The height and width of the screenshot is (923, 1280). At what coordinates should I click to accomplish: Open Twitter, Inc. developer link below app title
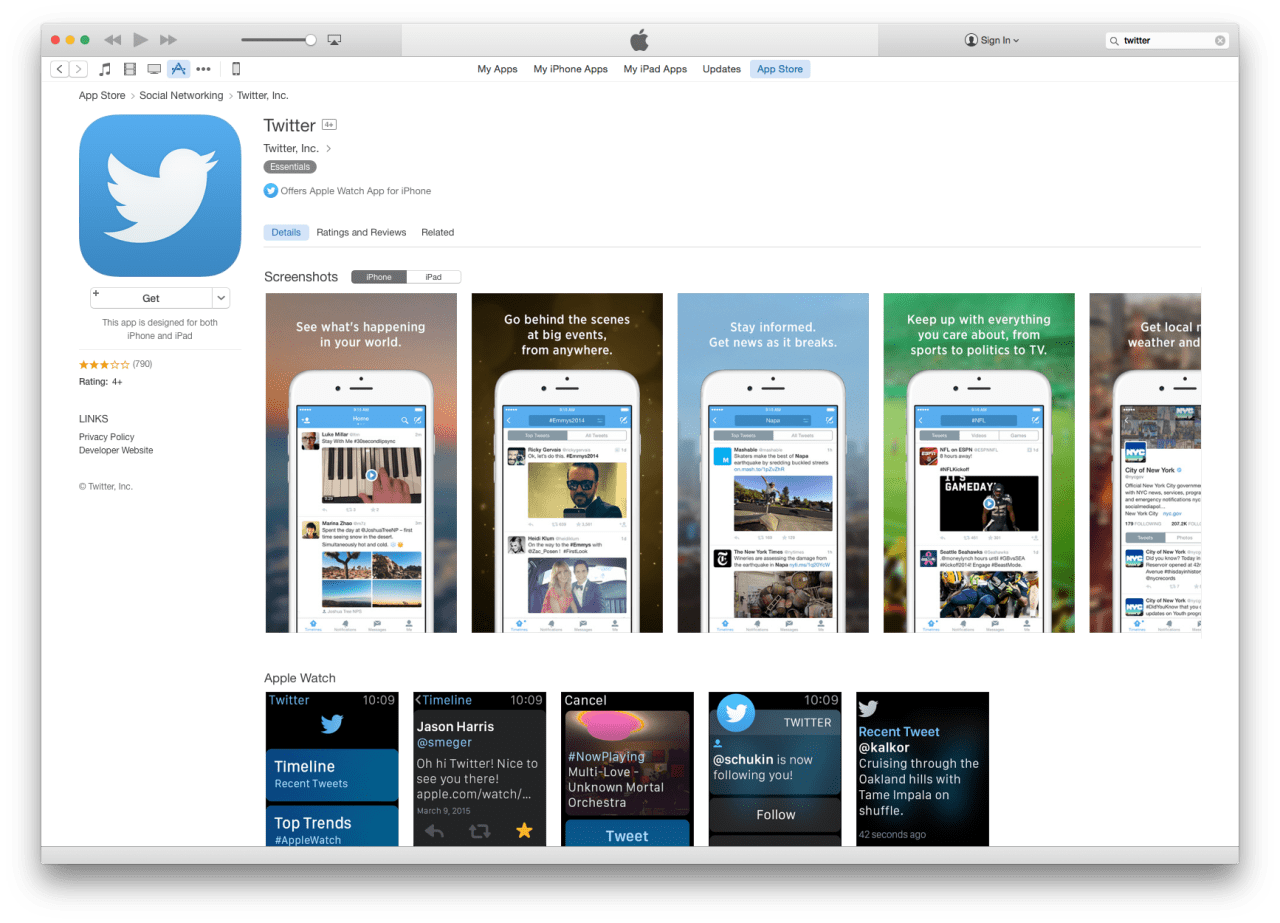point(297,148)
